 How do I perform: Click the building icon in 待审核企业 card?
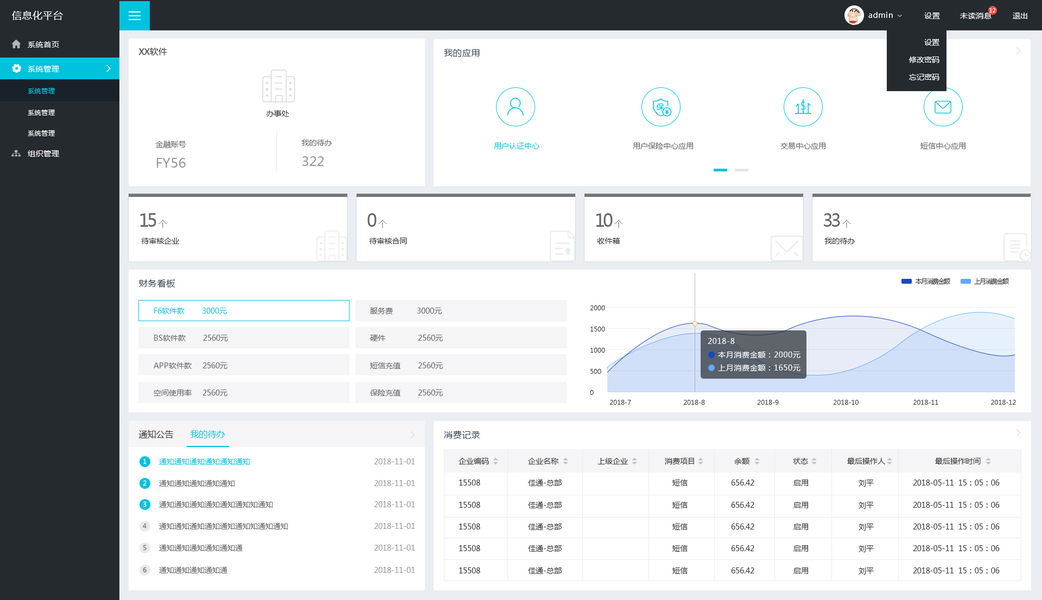coord(332,246)
